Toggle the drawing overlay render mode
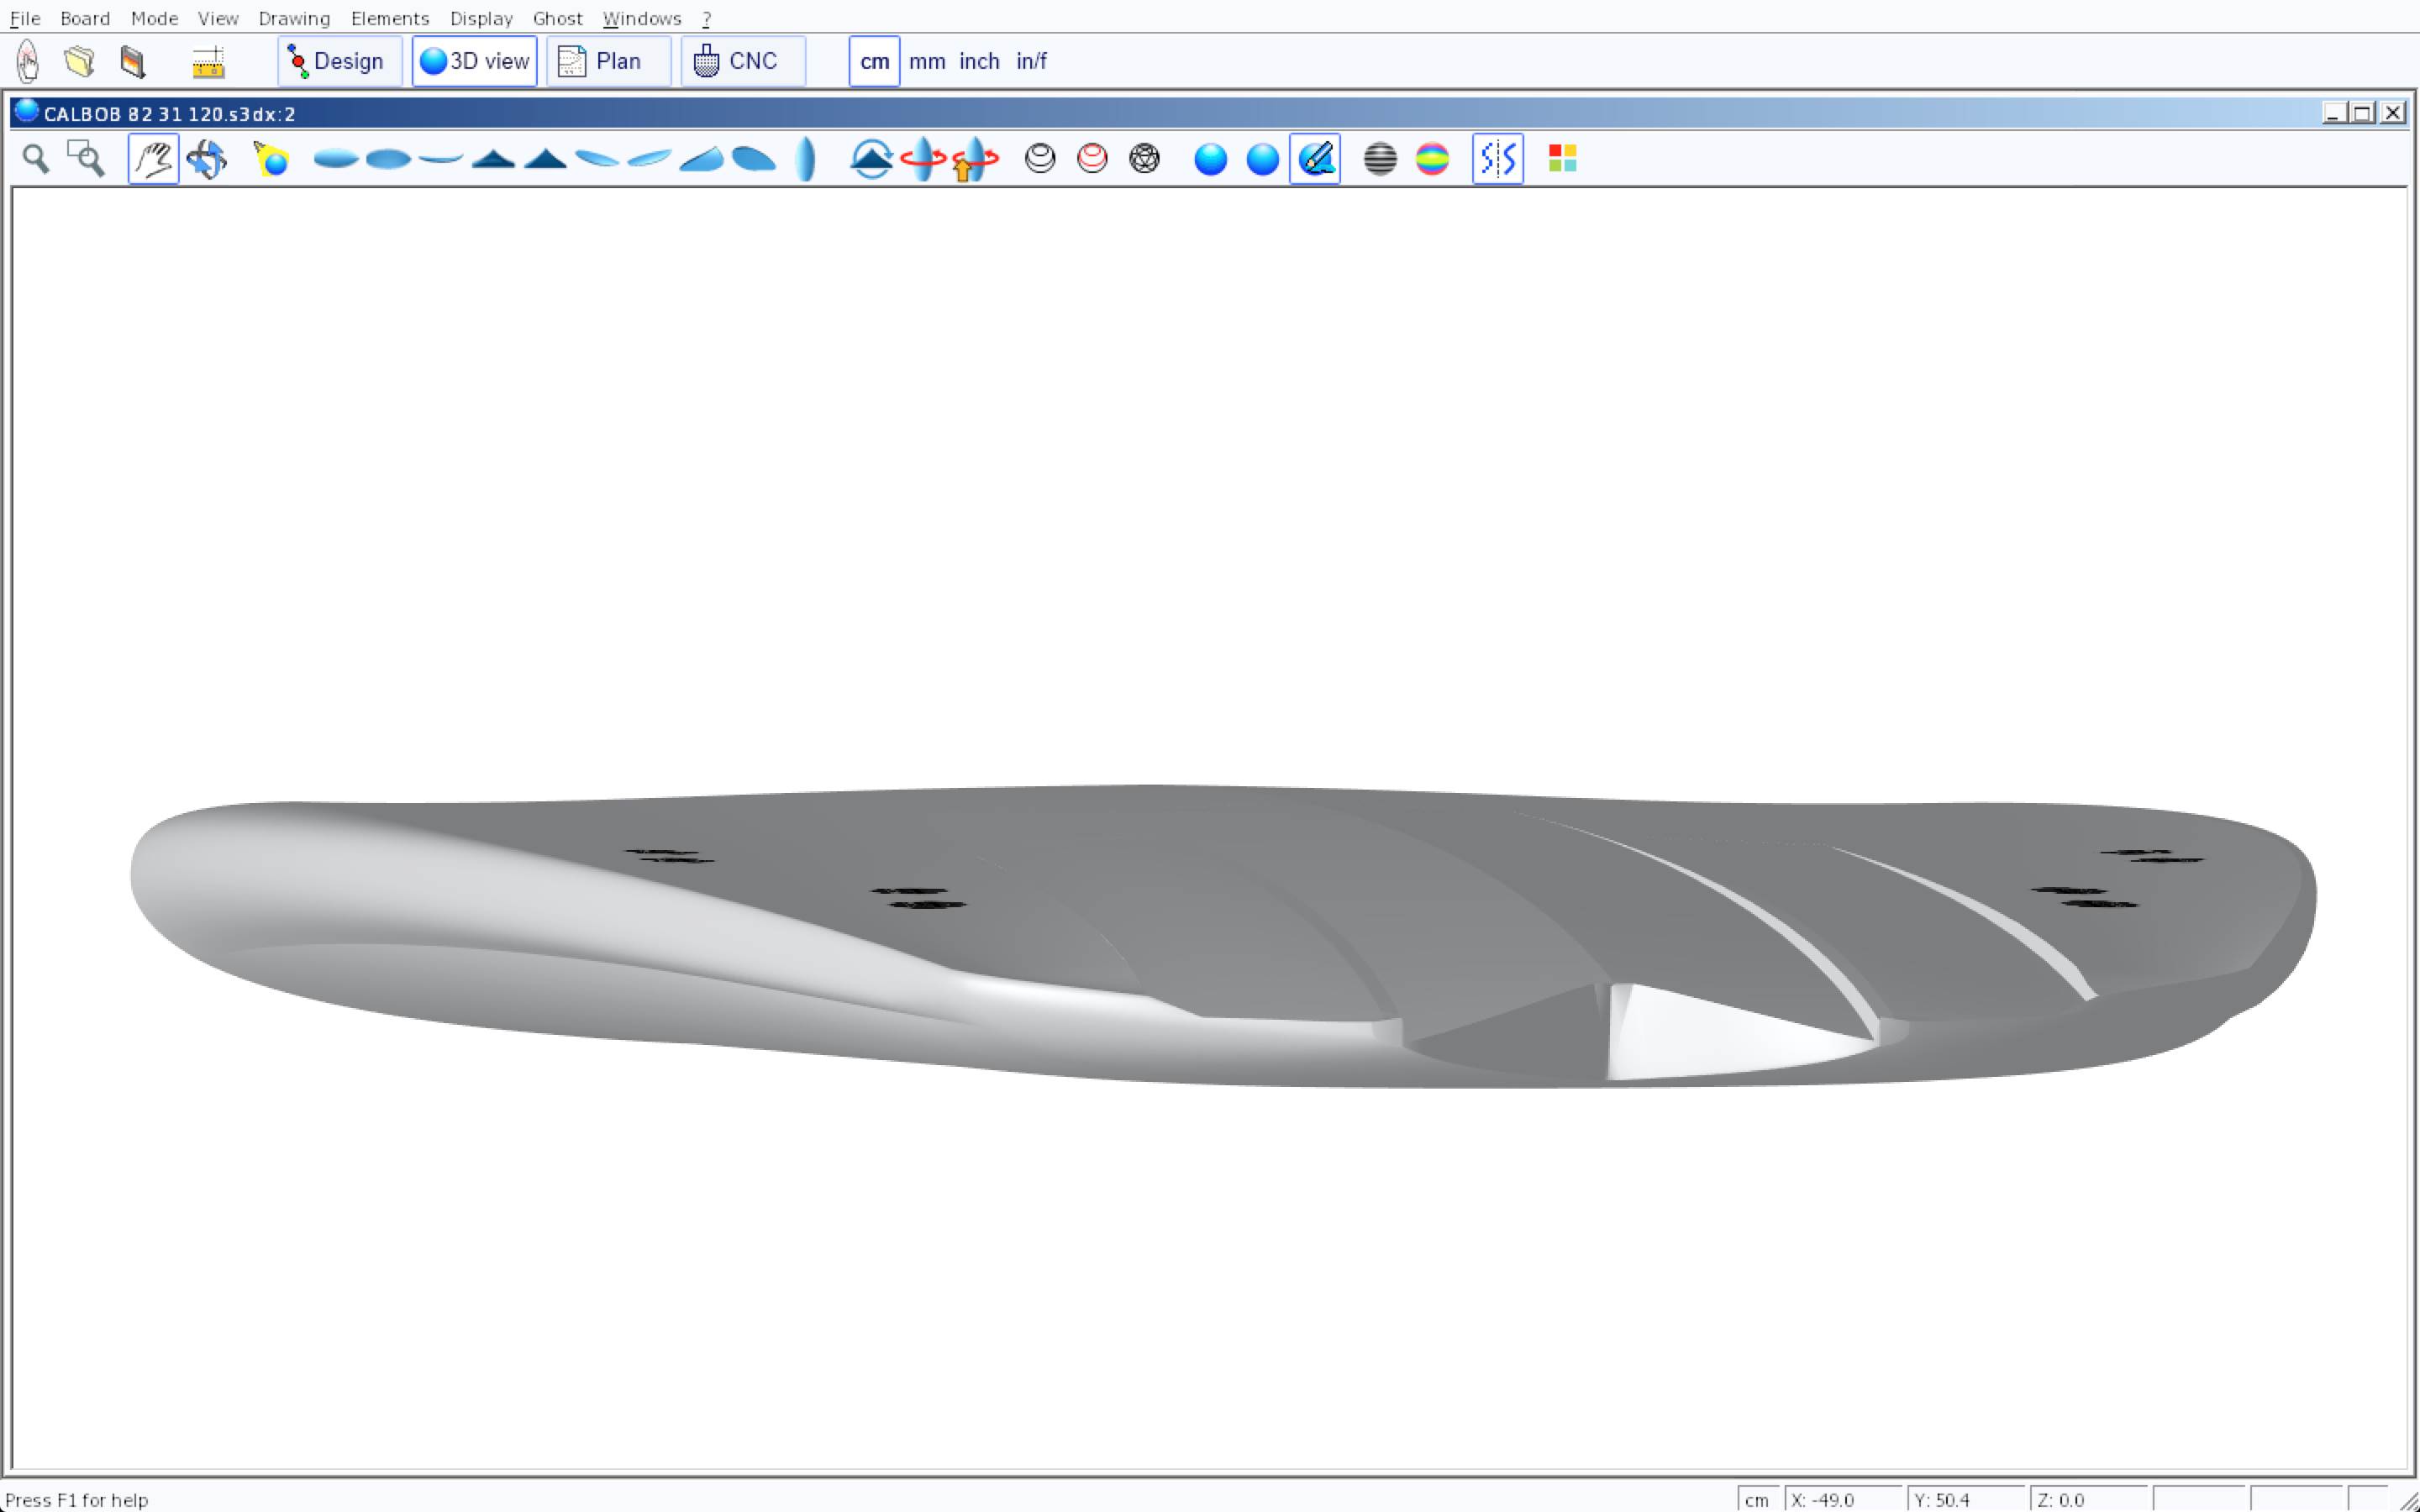Viewport: 2420px width, 1512px height. tap(1315, 159)
